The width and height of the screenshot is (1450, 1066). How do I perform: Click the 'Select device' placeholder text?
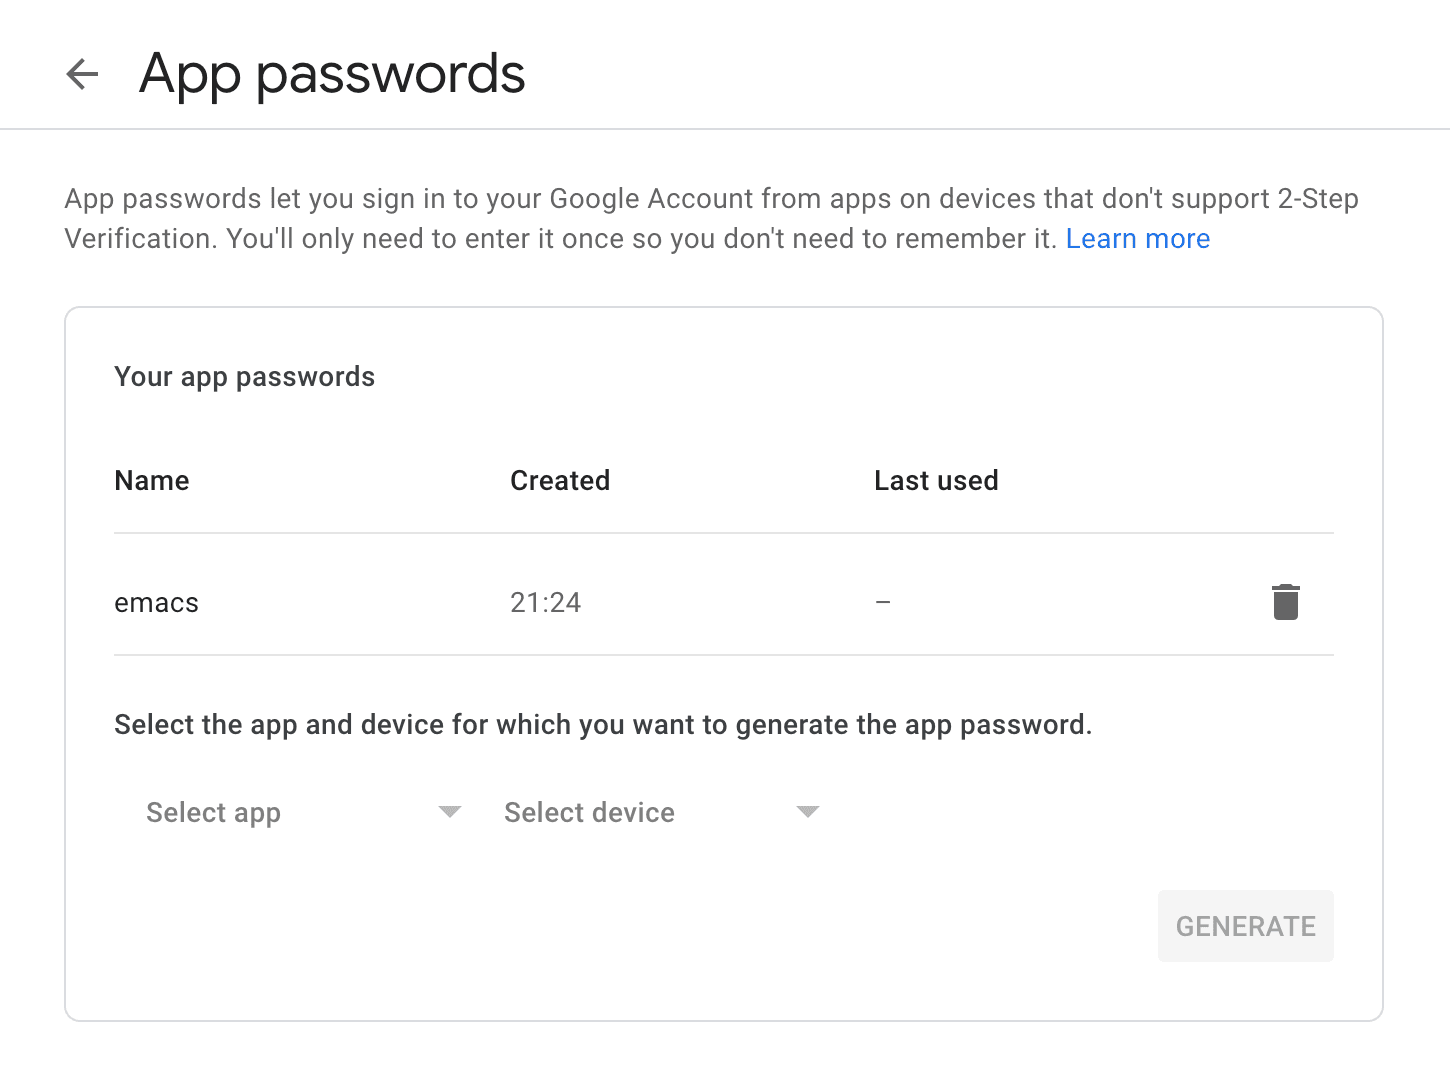589,812
